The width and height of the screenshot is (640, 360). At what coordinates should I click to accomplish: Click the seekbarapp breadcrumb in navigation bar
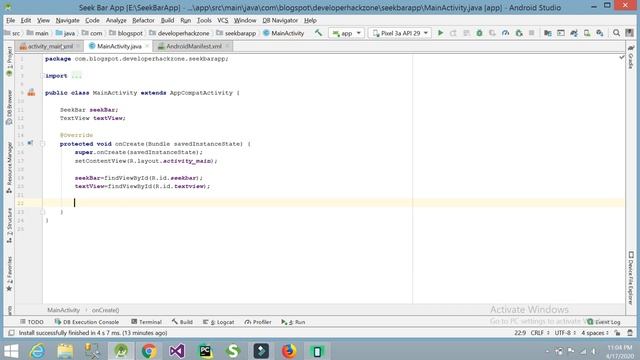pos(240,33)
